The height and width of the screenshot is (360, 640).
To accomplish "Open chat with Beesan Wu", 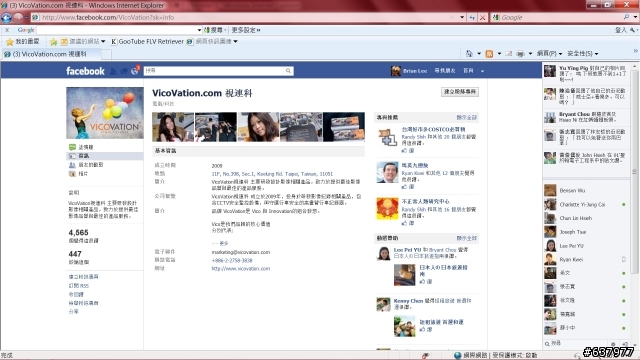I will click(572, 191).
